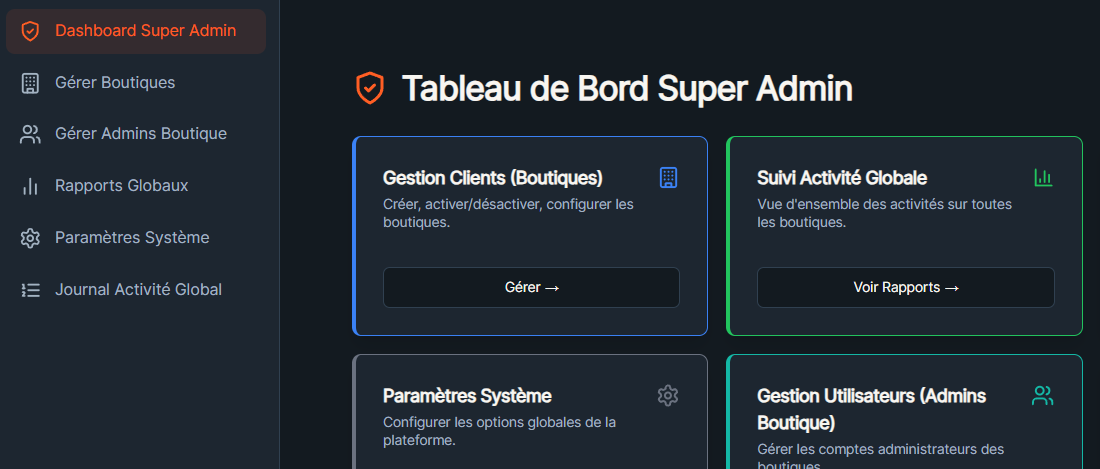Click the green chart icon in Suivi Activité card

1043,177
